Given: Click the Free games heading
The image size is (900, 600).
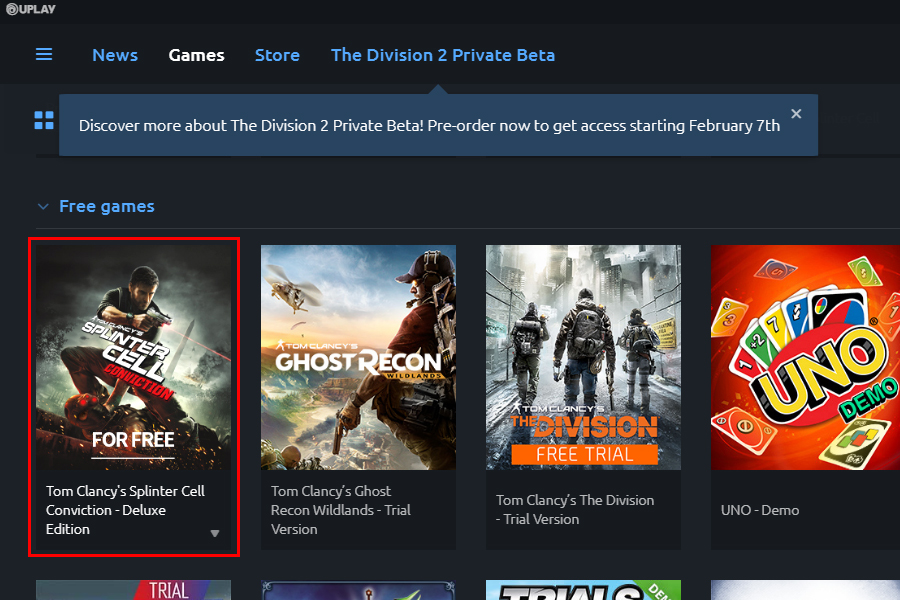Looking at the screenshot, I should [107, 206].
